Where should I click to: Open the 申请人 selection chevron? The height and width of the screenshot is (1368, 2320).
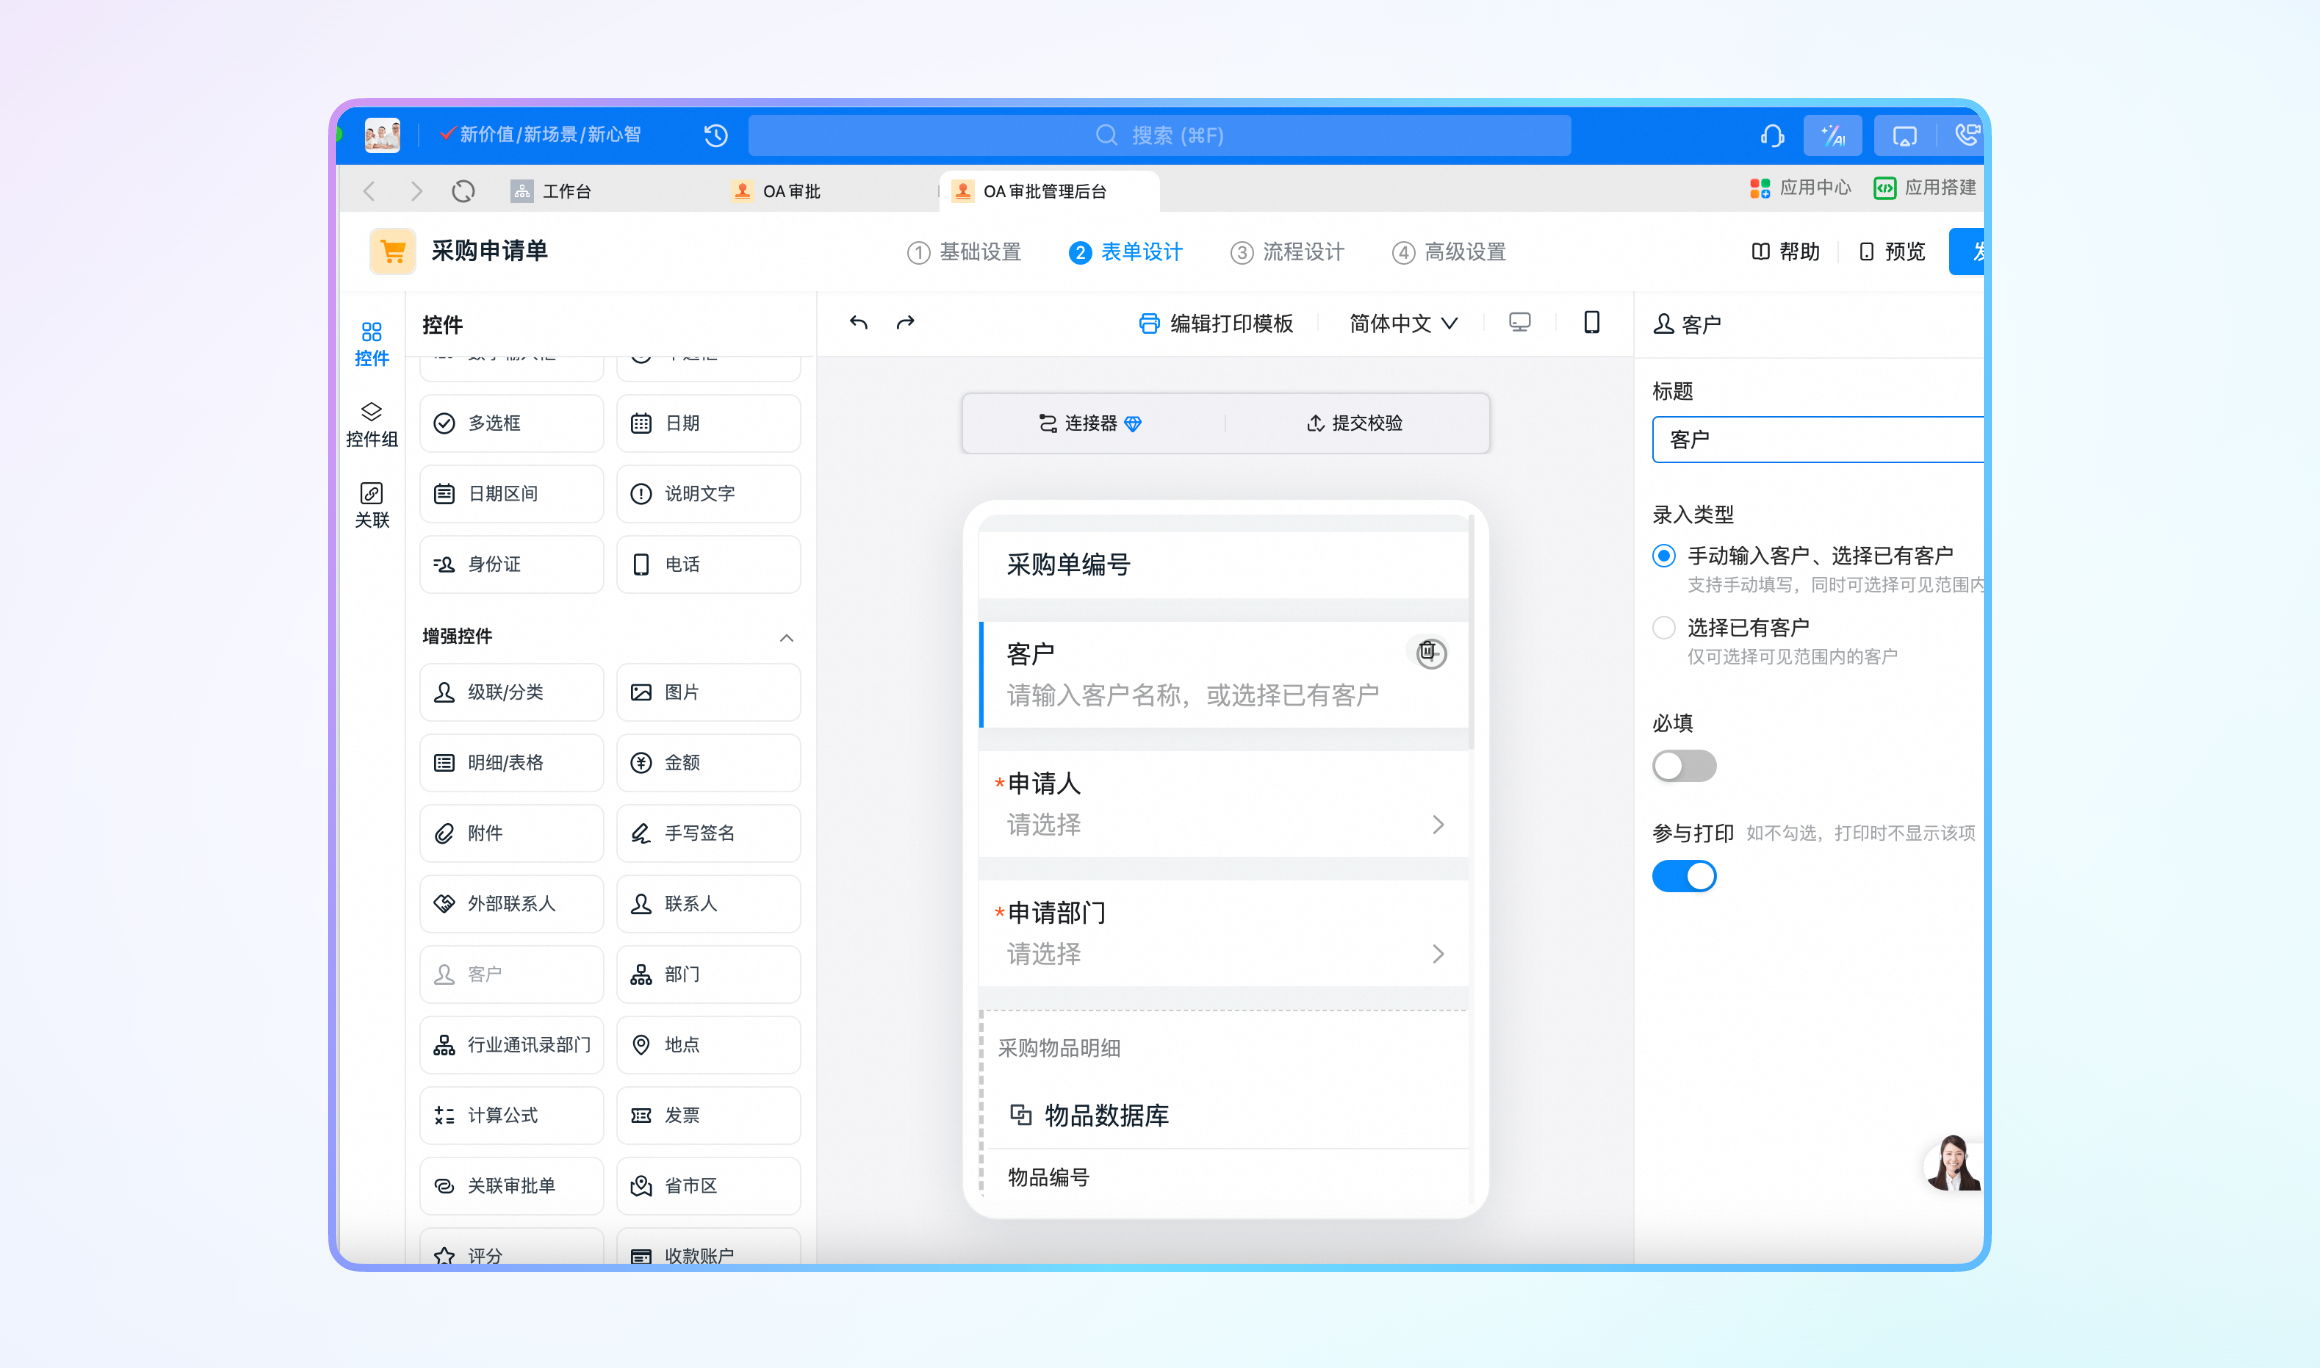(1437, 824)
